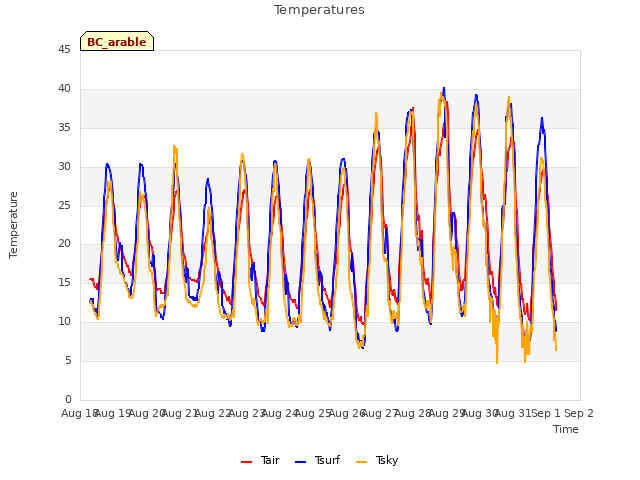
Task: Click the Aug 18 axis label
Action: (79, 413)
